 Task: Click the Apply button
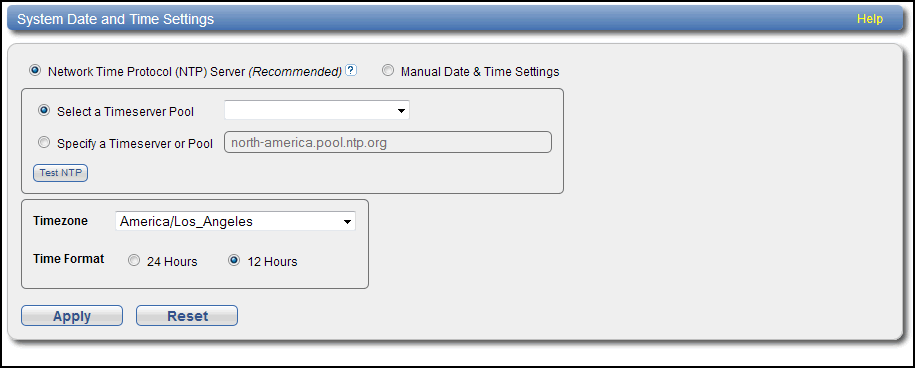point(72,316)
